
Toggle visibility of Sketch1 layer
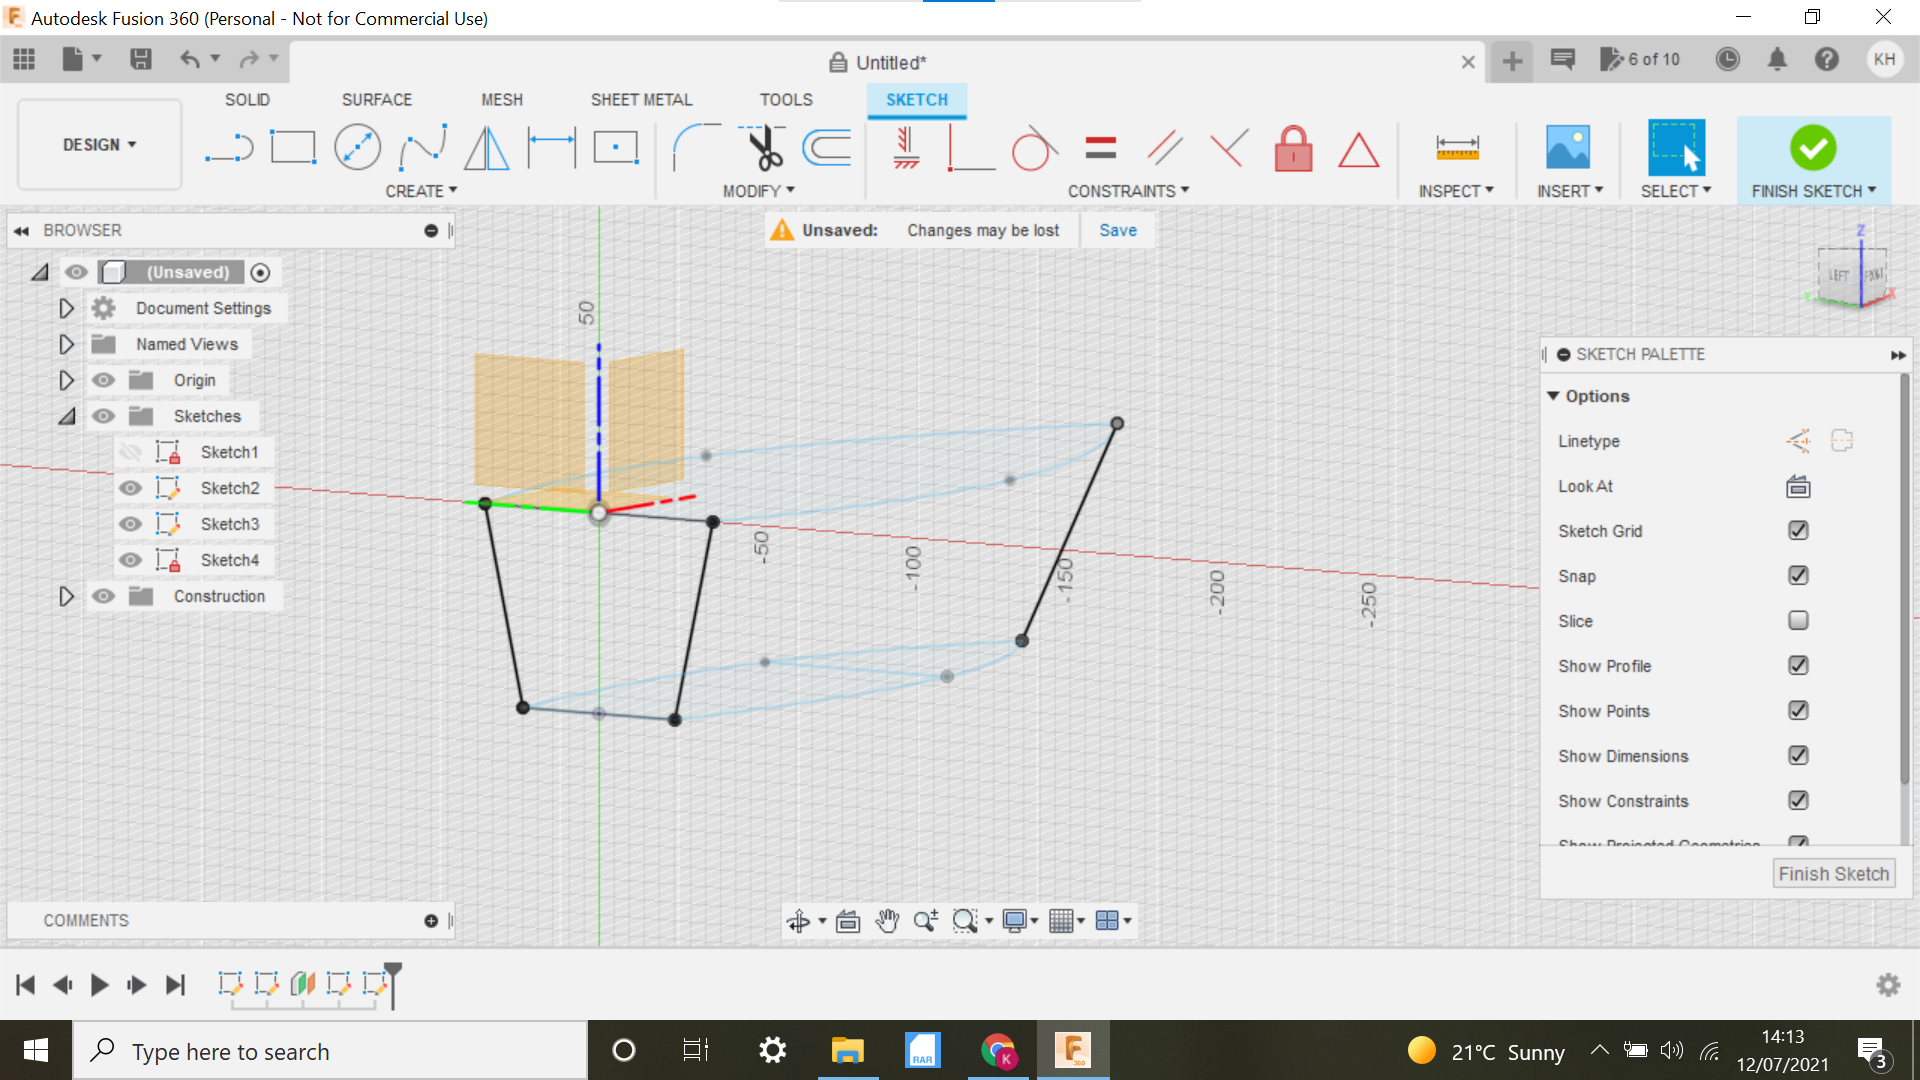point(131,452)
